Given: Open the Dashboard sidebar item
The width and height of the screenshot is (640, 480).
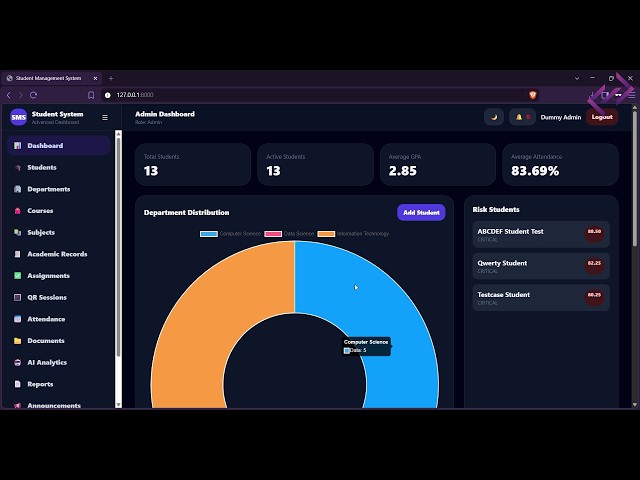Looking at the screenshot, I should [58, 146].
